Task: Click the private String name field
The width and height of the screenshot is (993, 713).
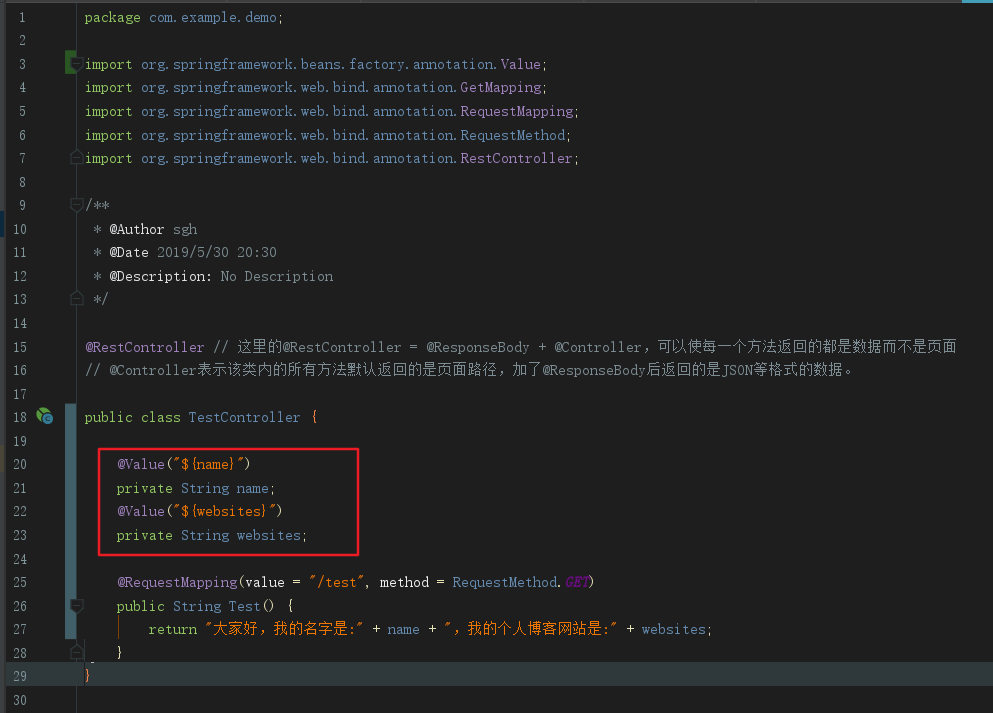Action: [195, 488]
